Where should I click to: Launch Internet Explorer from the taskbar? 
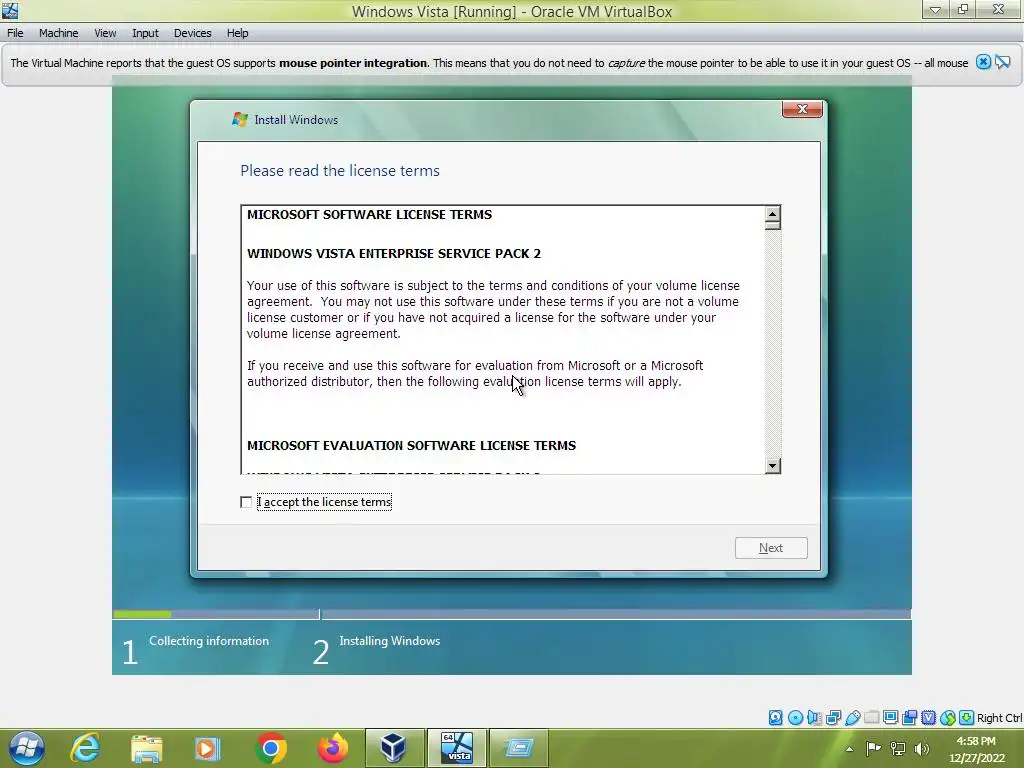[85, 748]
